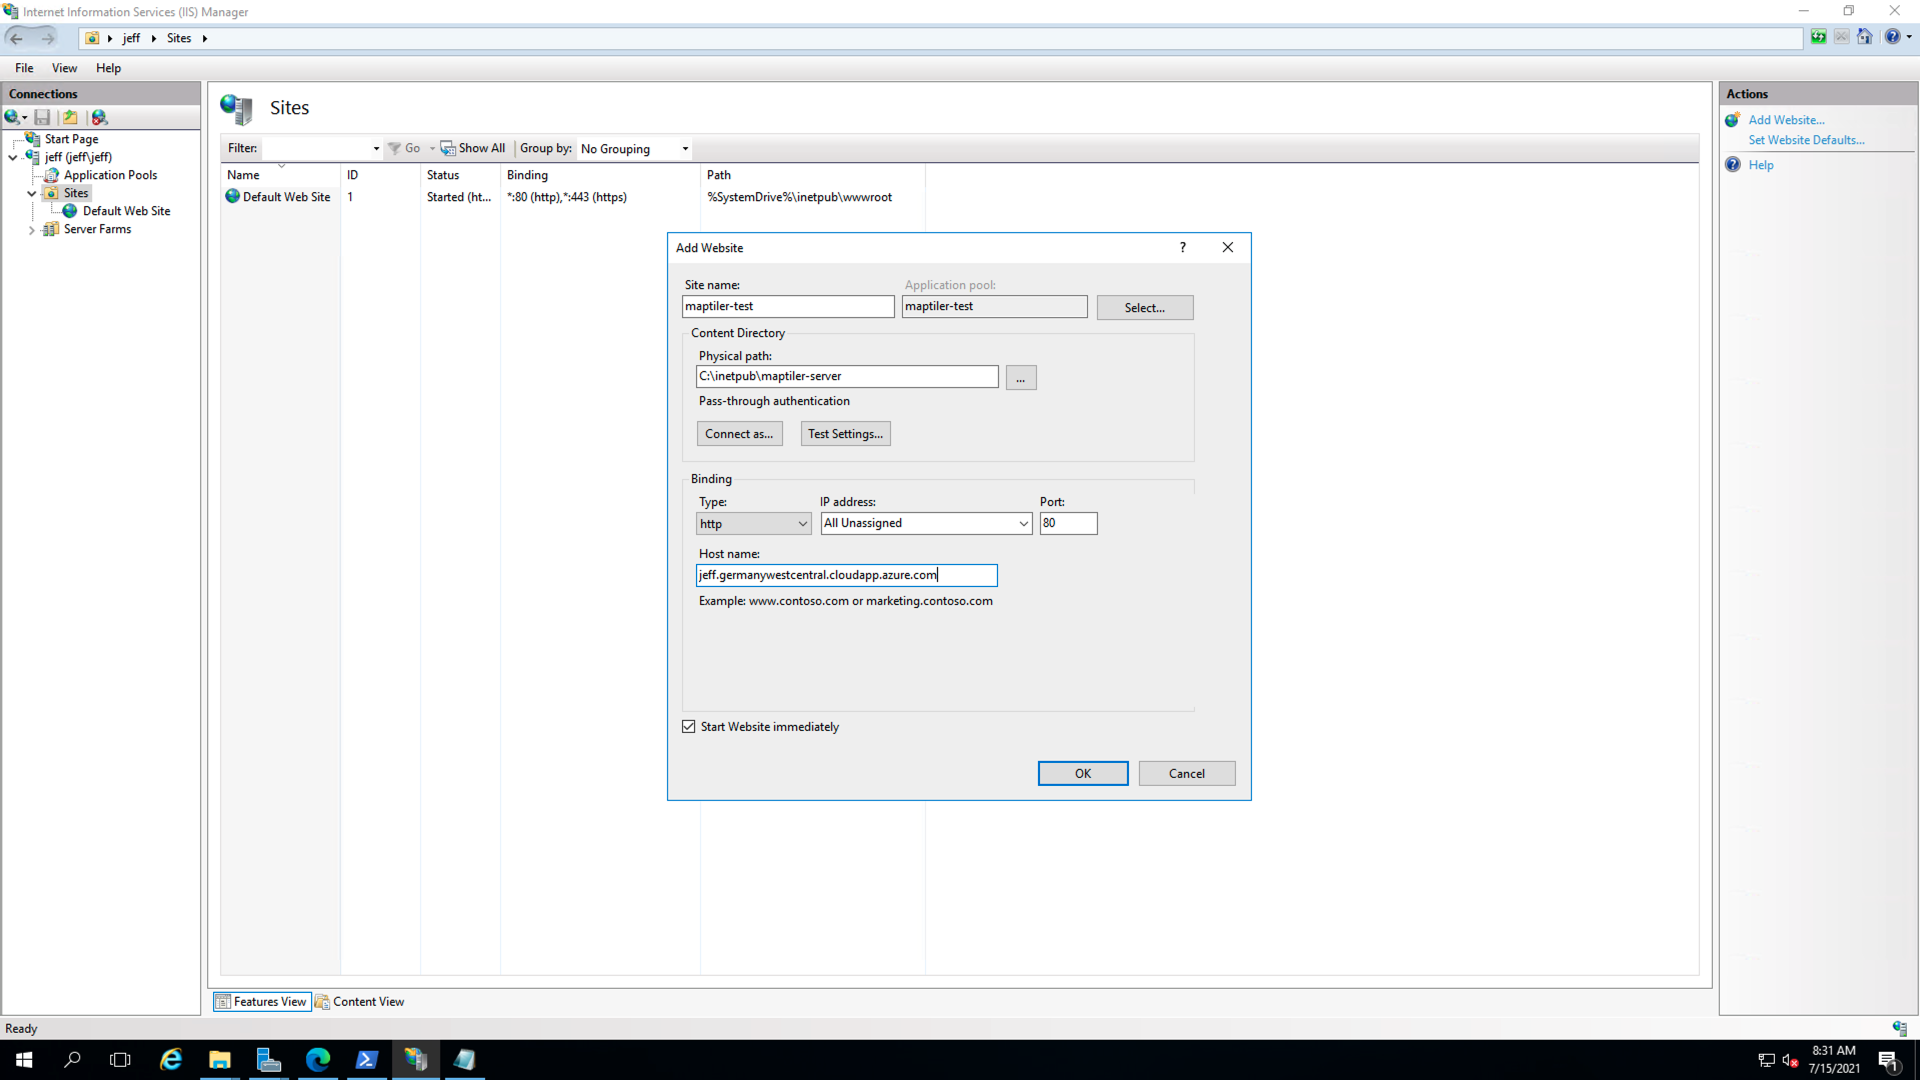
Task: Switch to the Content View tab
Action: pyautogui.click(x=360, y=1002)
